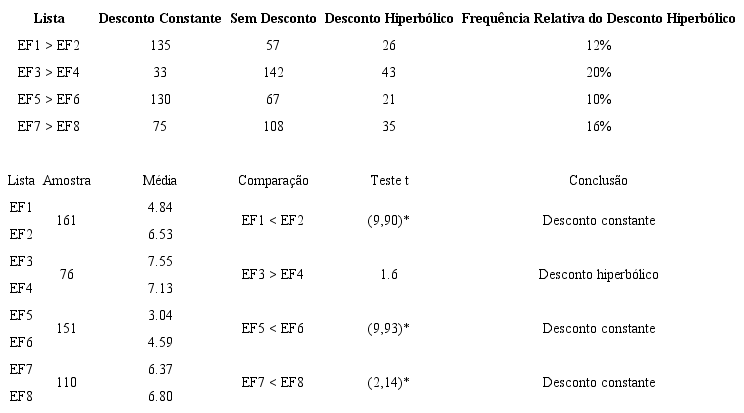This screenshot has height=413, width=744.
Task: Click the mean value 6.80
Action: click(160, 396)
